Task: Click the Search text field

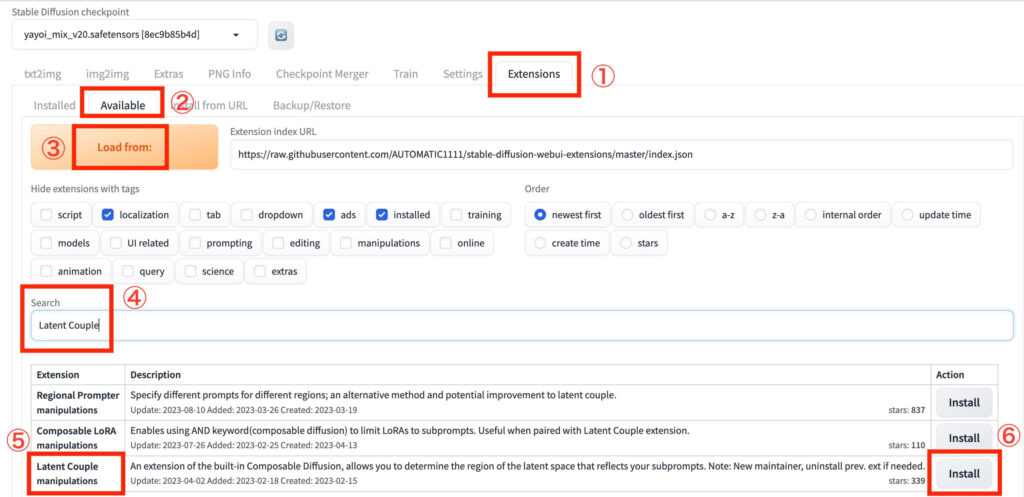Action: 520,325
